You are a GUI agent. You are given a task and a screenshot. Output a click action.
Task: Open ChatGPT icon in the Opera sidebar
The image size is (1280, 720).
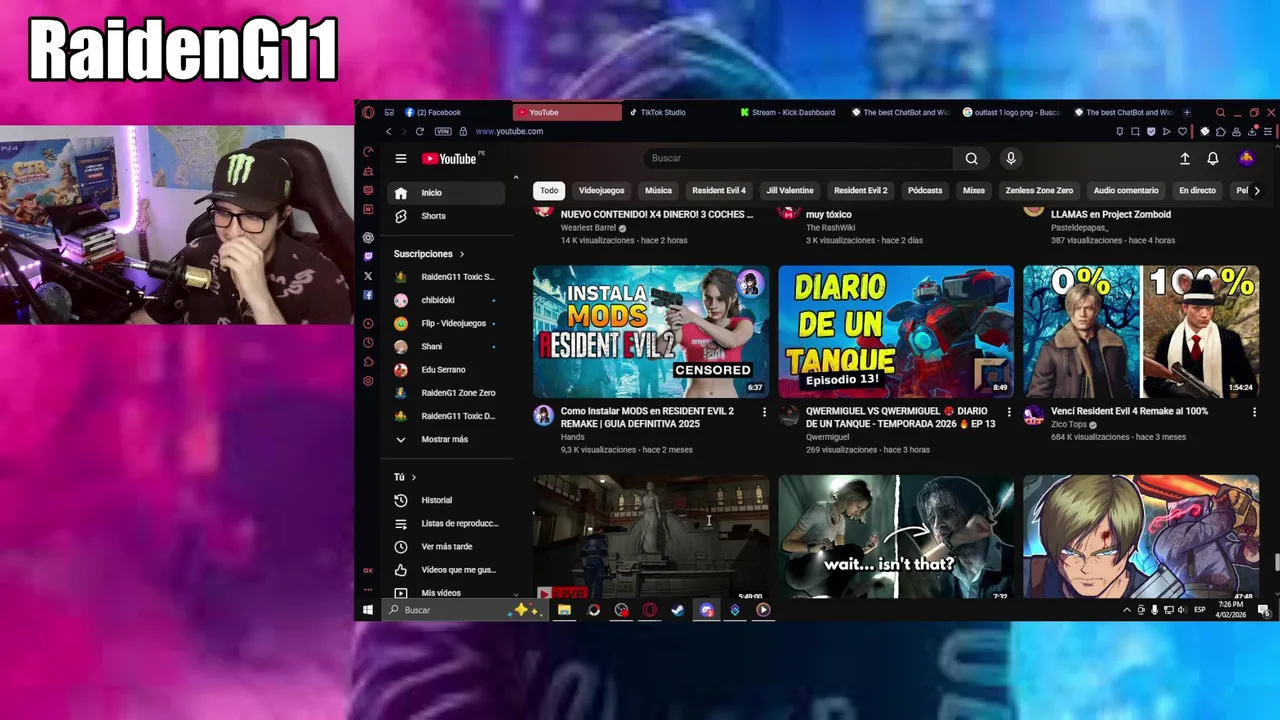click(x=368, y=237)
